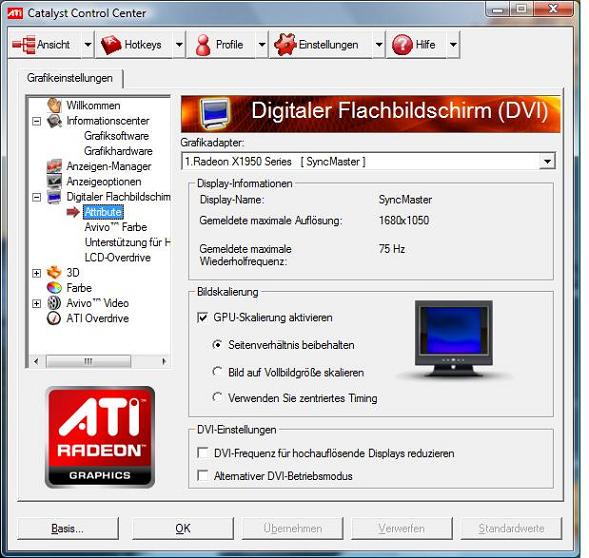Click the Basis... button

click(x=68, y=528)
